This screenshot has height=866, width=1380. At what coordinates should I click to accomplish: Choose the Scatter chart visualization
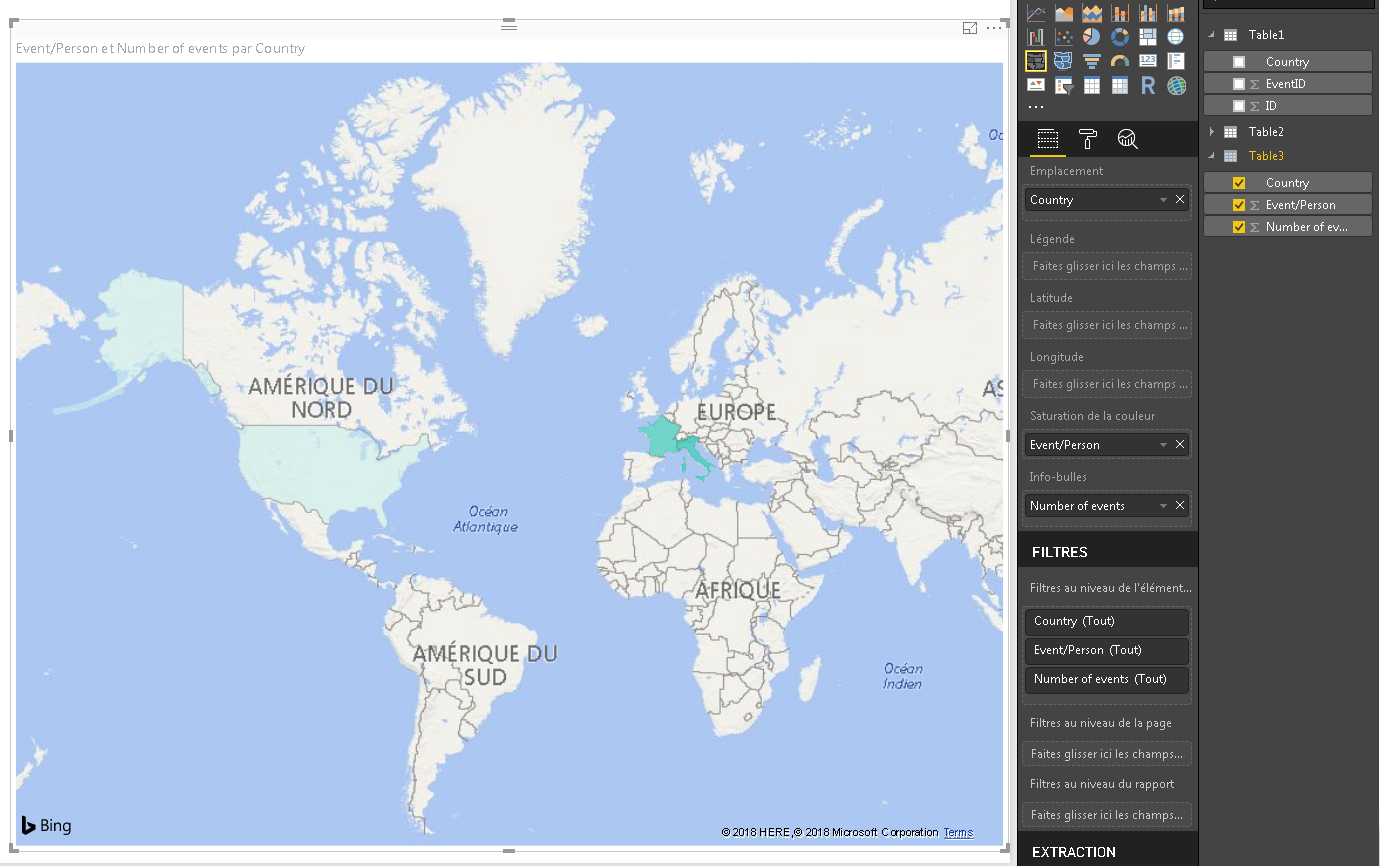click(1064, 37)
